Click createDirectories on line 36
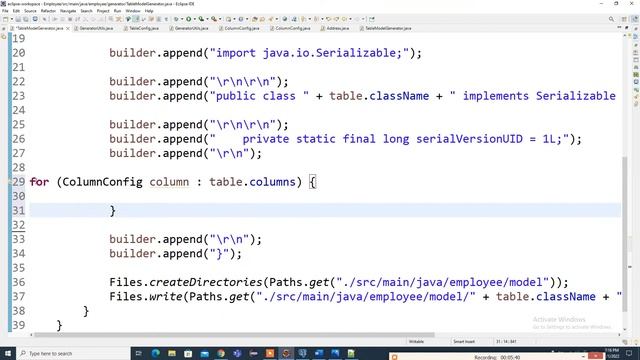Screen dimensions: 640x360 206,282
